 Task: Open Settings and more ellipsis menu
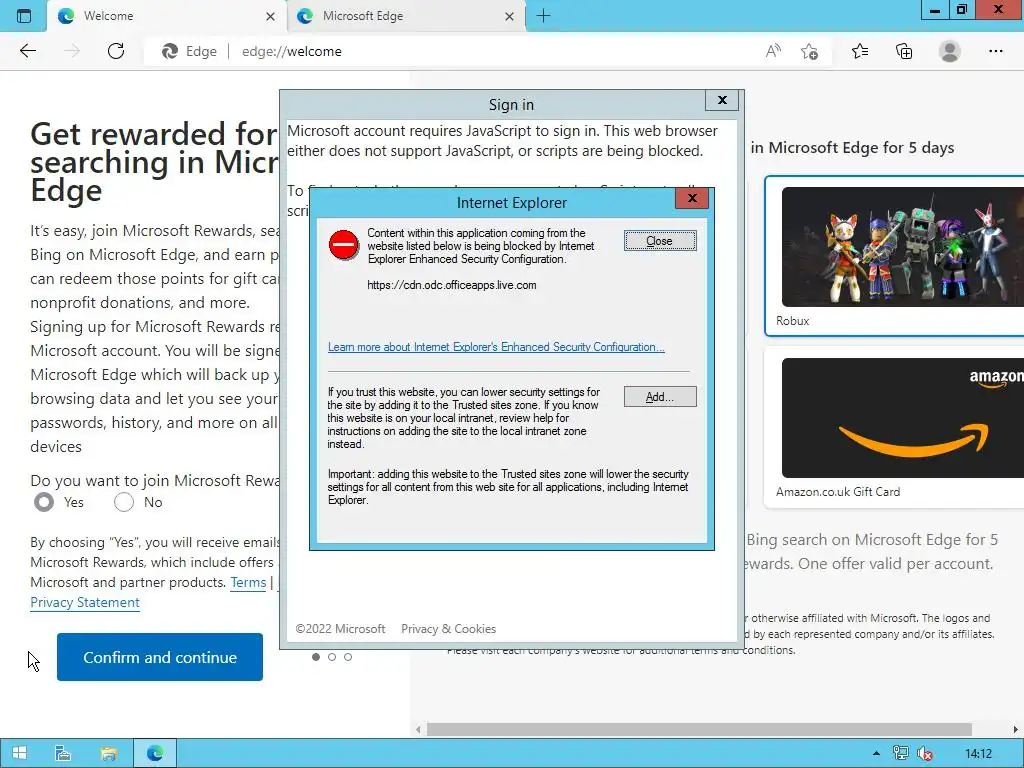[x=995, y=51]
